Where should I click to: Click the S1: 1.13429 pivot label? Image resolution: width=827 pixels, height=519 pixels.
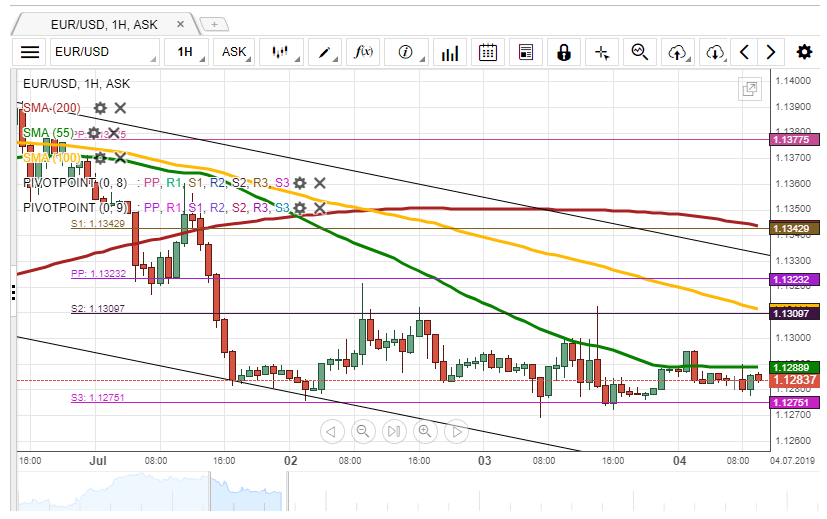(x=98, y=224)
